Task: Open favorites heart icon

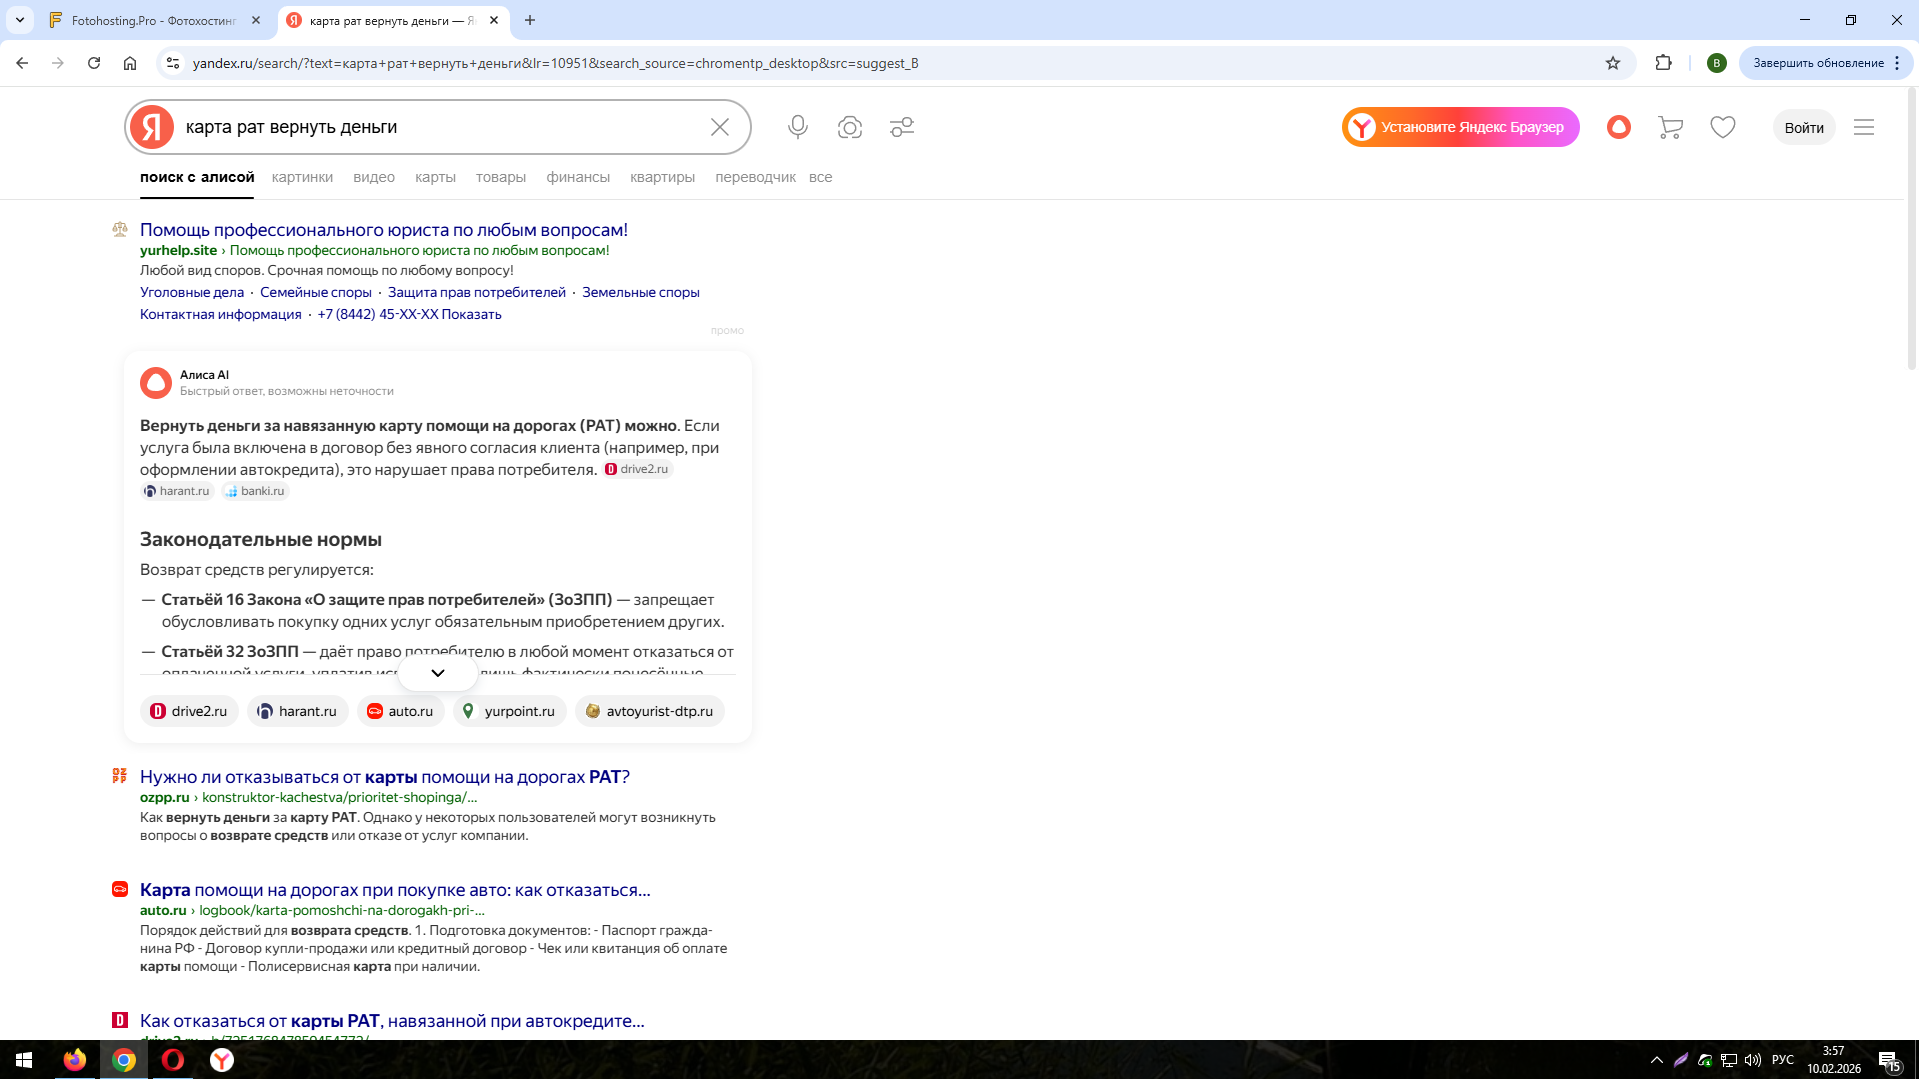Action: [x=1722, y=127]
